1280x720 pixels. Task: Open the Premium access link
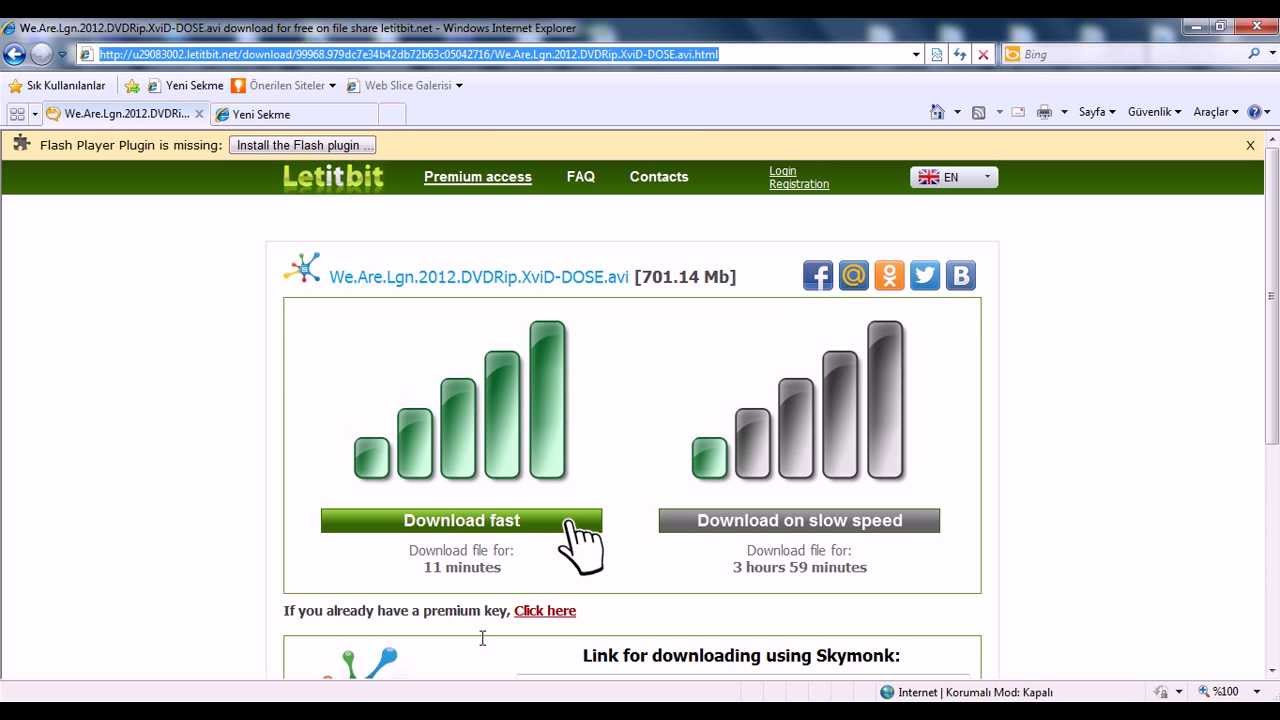[x=478, y=177]
